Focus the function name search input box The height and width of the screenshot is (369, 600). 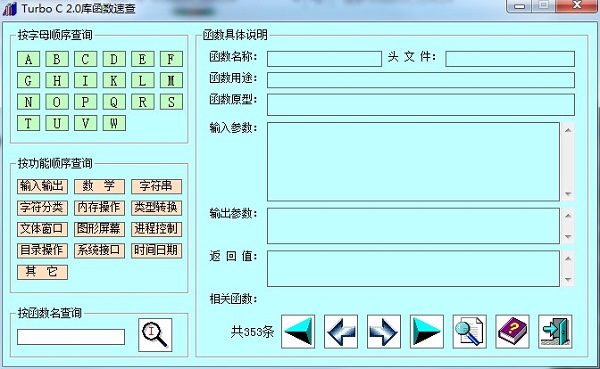coord(71,337)
